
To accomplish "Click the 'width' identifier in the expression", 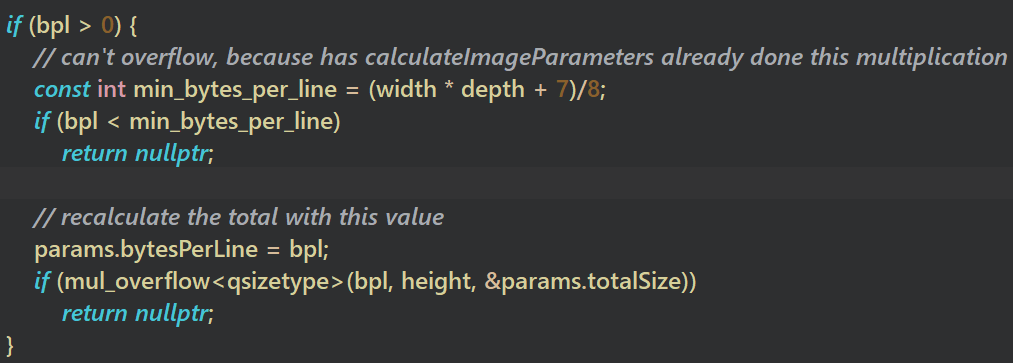I will pyautogui.click(x=406, y=90).
